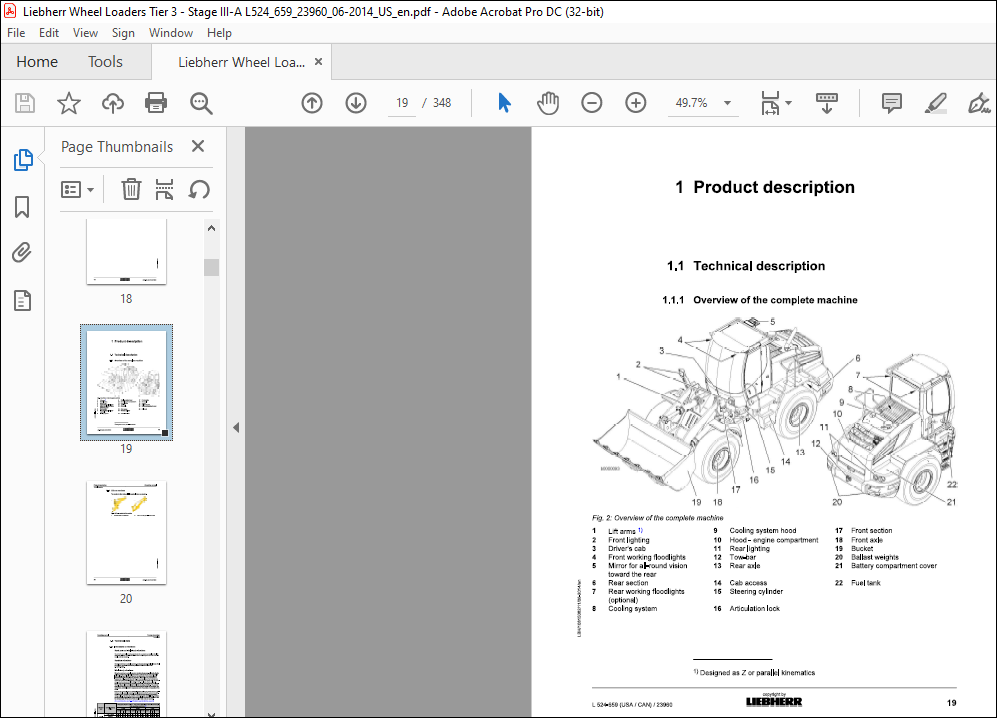The image size is (997, 718).
Task: Switch to the Tools tab
Action: tap(105, 62)
